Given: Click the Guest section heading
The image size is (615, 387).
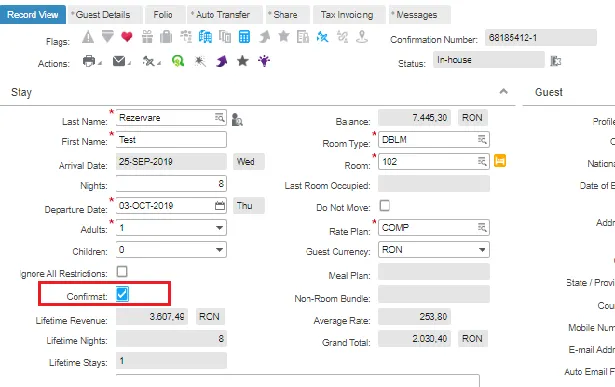Looking at the screenshot, I should 549,92.
